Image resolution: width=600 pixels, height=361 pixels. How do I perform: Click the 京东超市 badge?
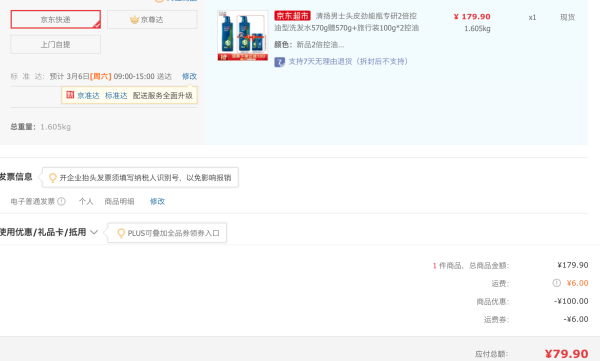(292, 16)
